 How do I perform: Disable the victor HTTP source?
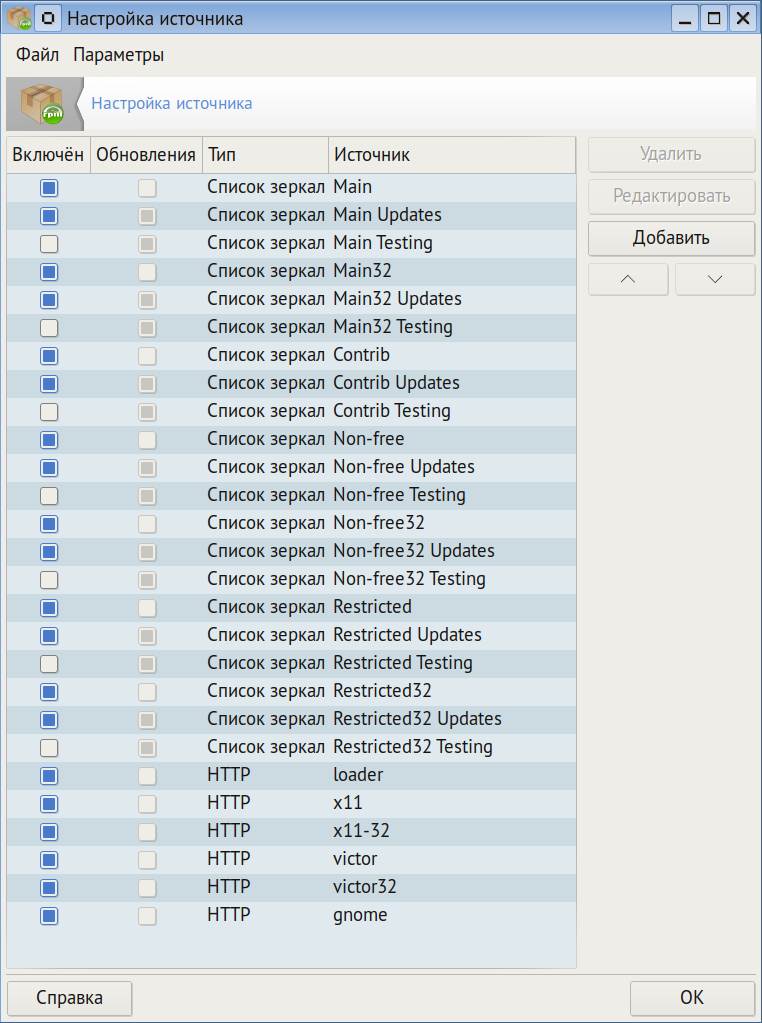tap(49, 861)
